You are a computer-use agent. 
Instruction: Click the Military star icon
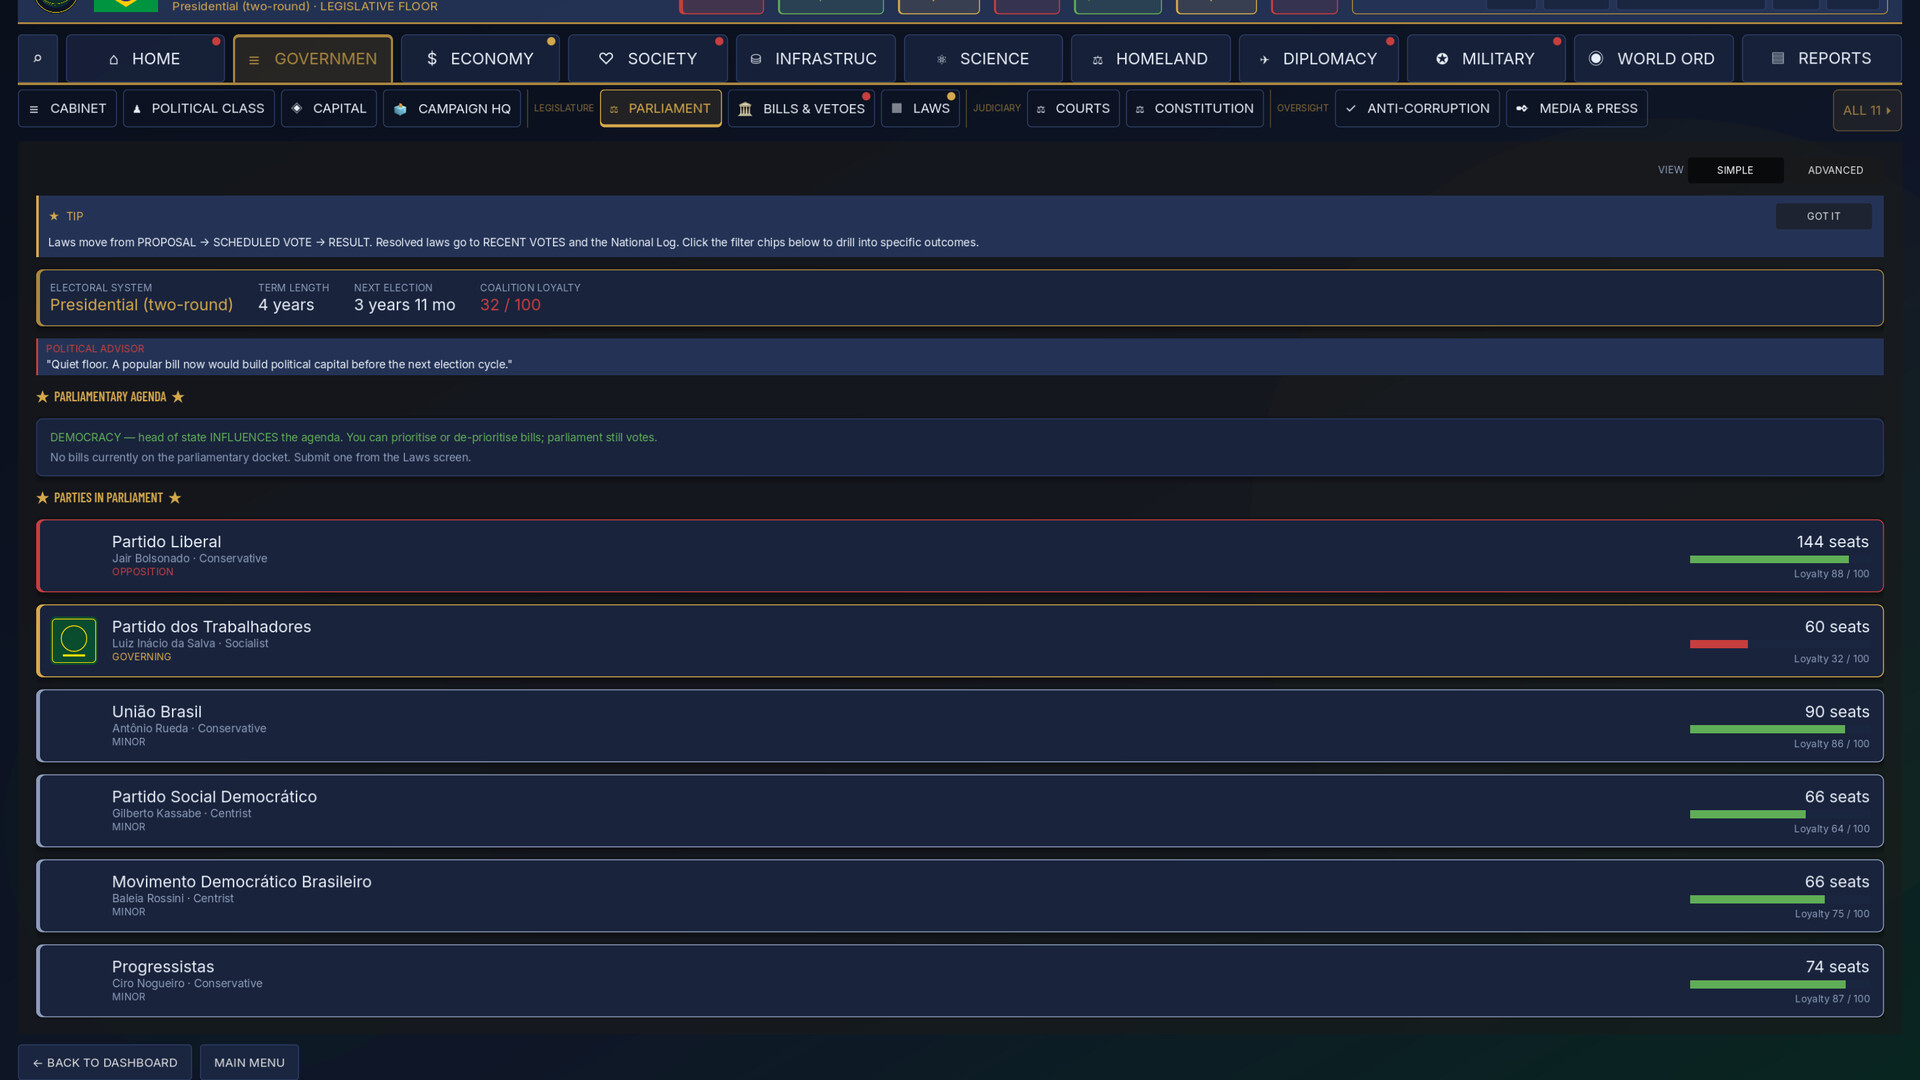(x=1442, y=59)
